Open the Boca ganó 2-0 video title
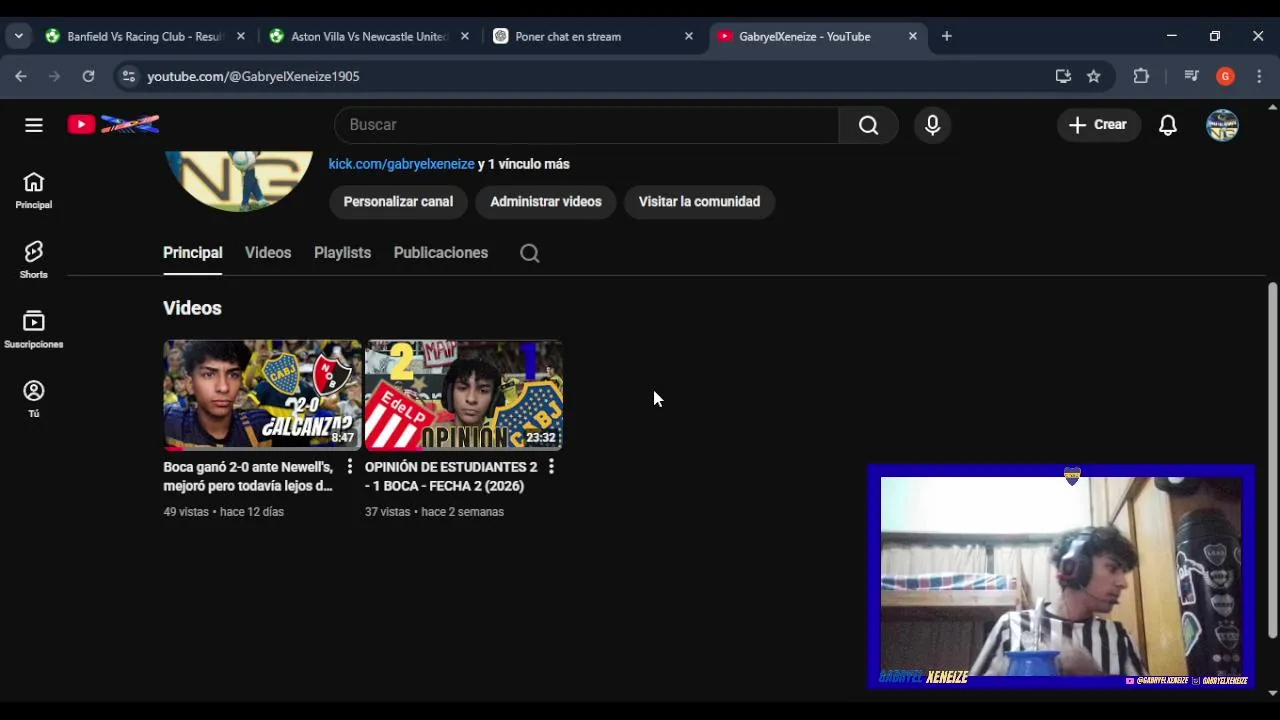This screenshot has height=720, width=1280. point(248,476)
